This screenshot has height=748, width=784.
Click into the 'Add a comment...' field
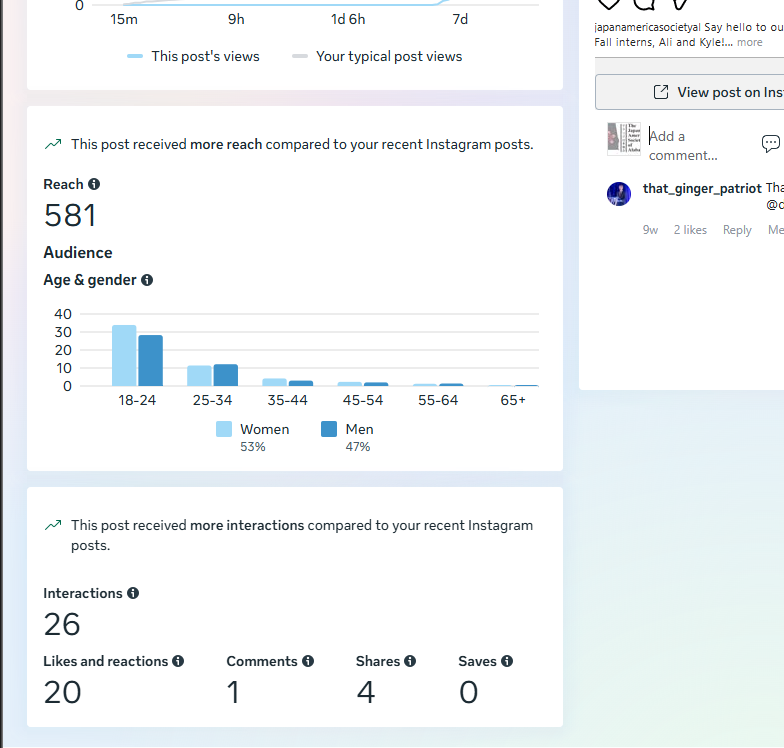point(690,145)
